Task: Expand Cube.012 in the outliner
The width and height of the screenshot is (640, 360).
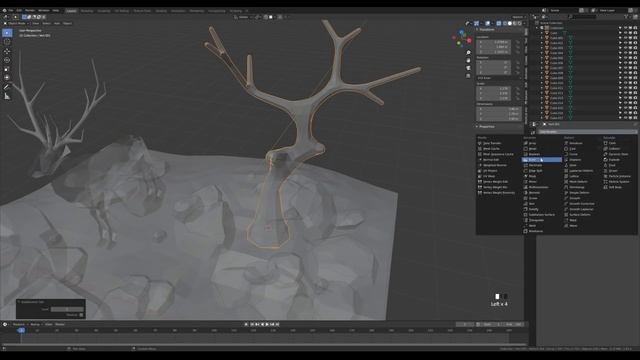Action: point(542,93)
